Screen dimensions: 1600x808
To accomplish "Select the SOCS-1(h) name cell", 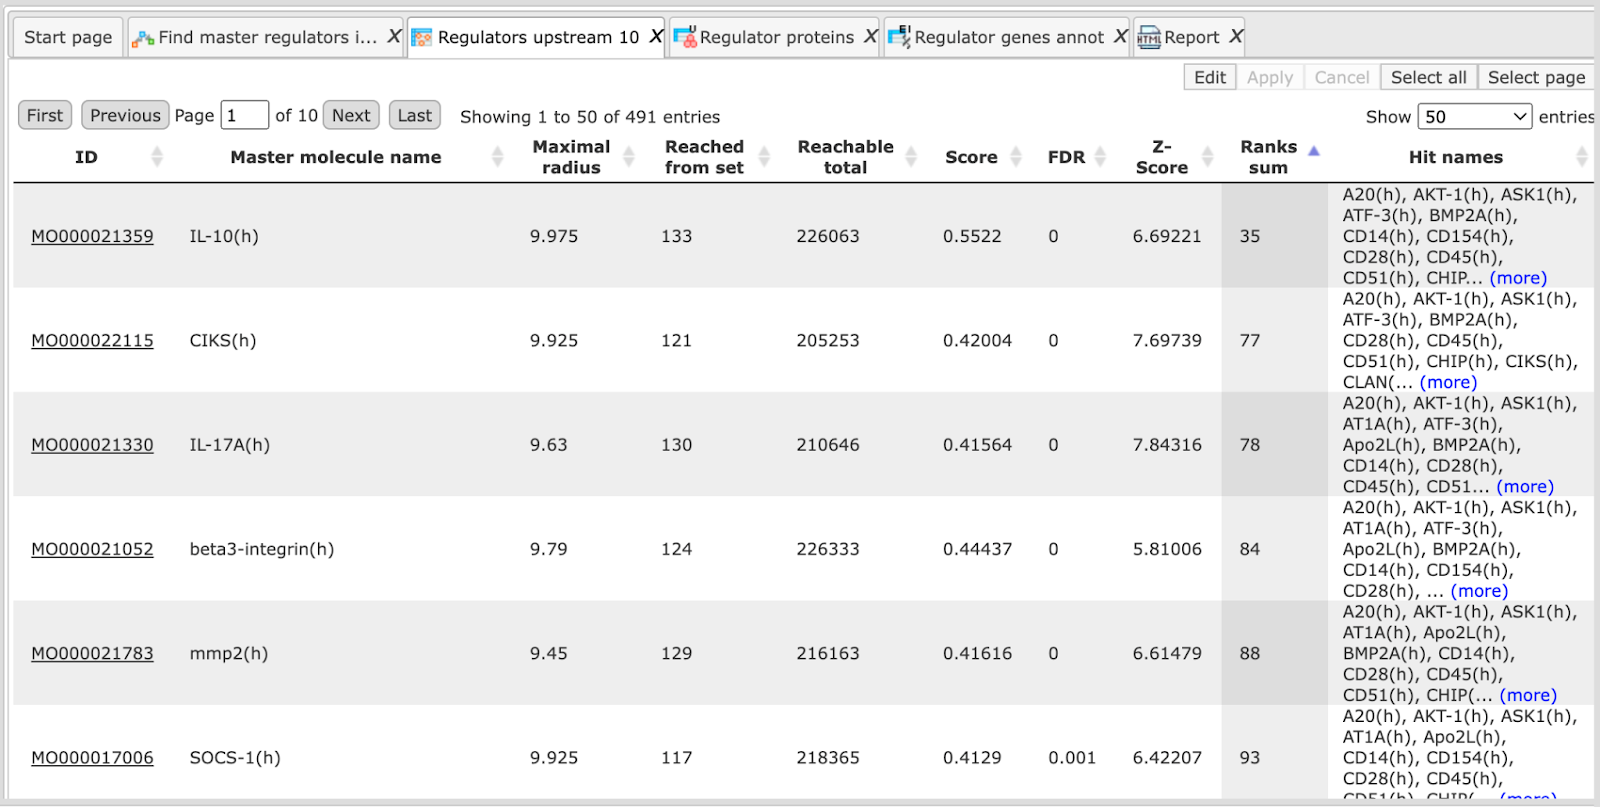I will click(x=235, y=757).
